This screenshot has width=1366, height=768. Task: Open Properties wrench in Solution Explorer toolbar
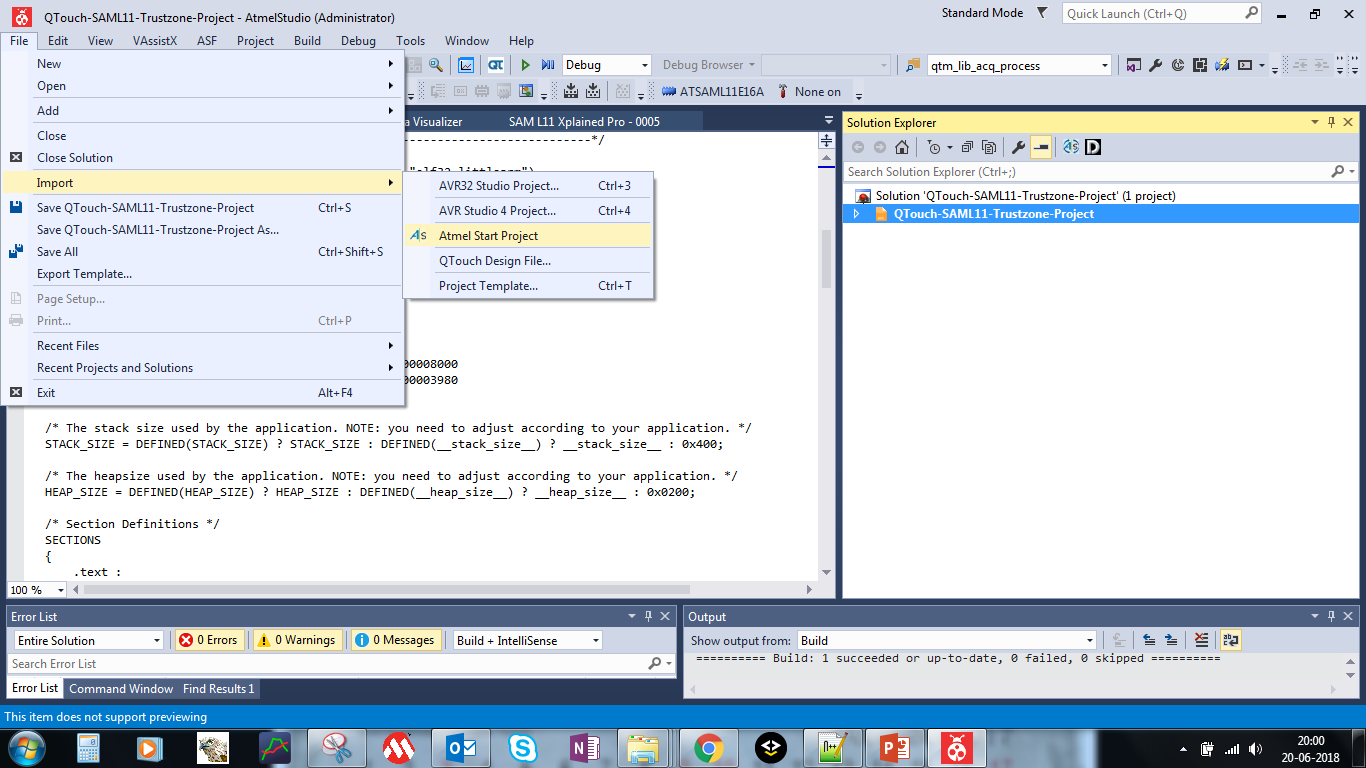[1018, 147]
